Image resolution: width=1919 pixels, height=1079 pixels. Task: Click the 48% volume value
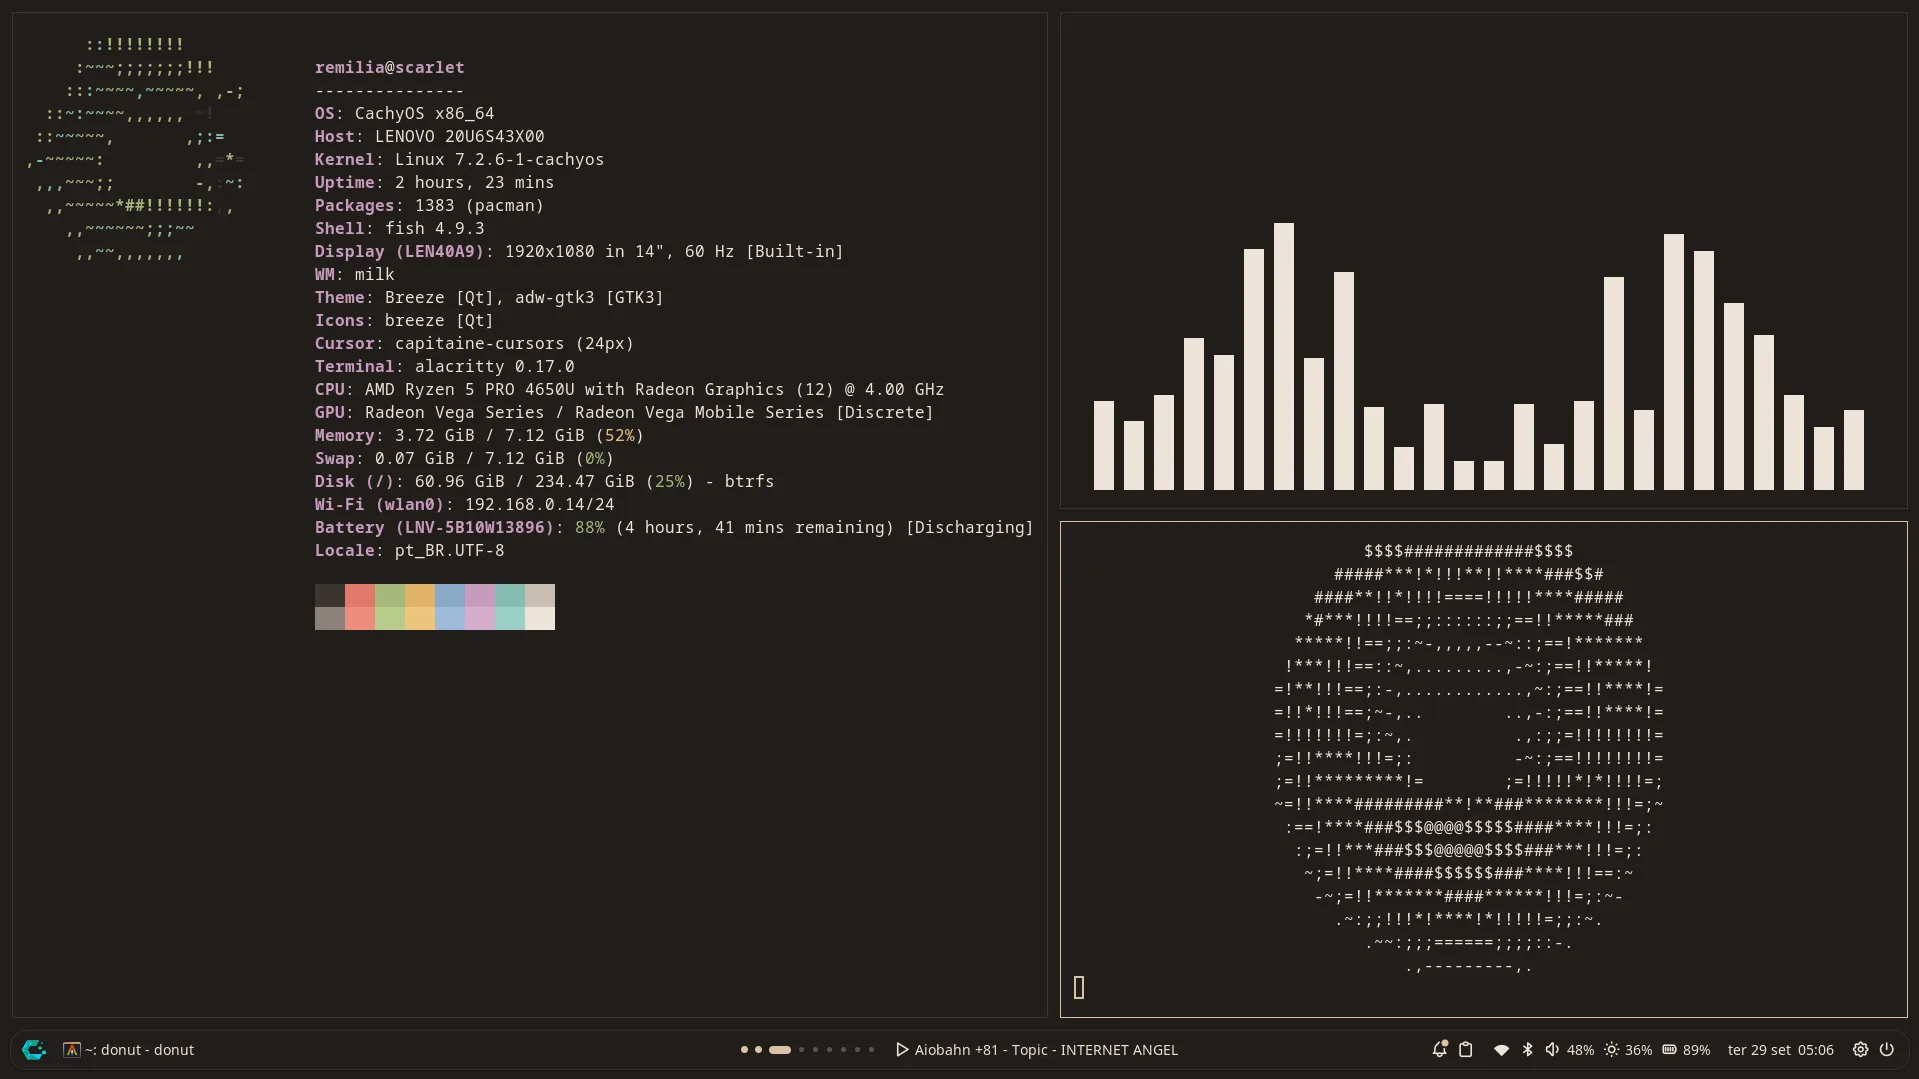(1580, 1050)
